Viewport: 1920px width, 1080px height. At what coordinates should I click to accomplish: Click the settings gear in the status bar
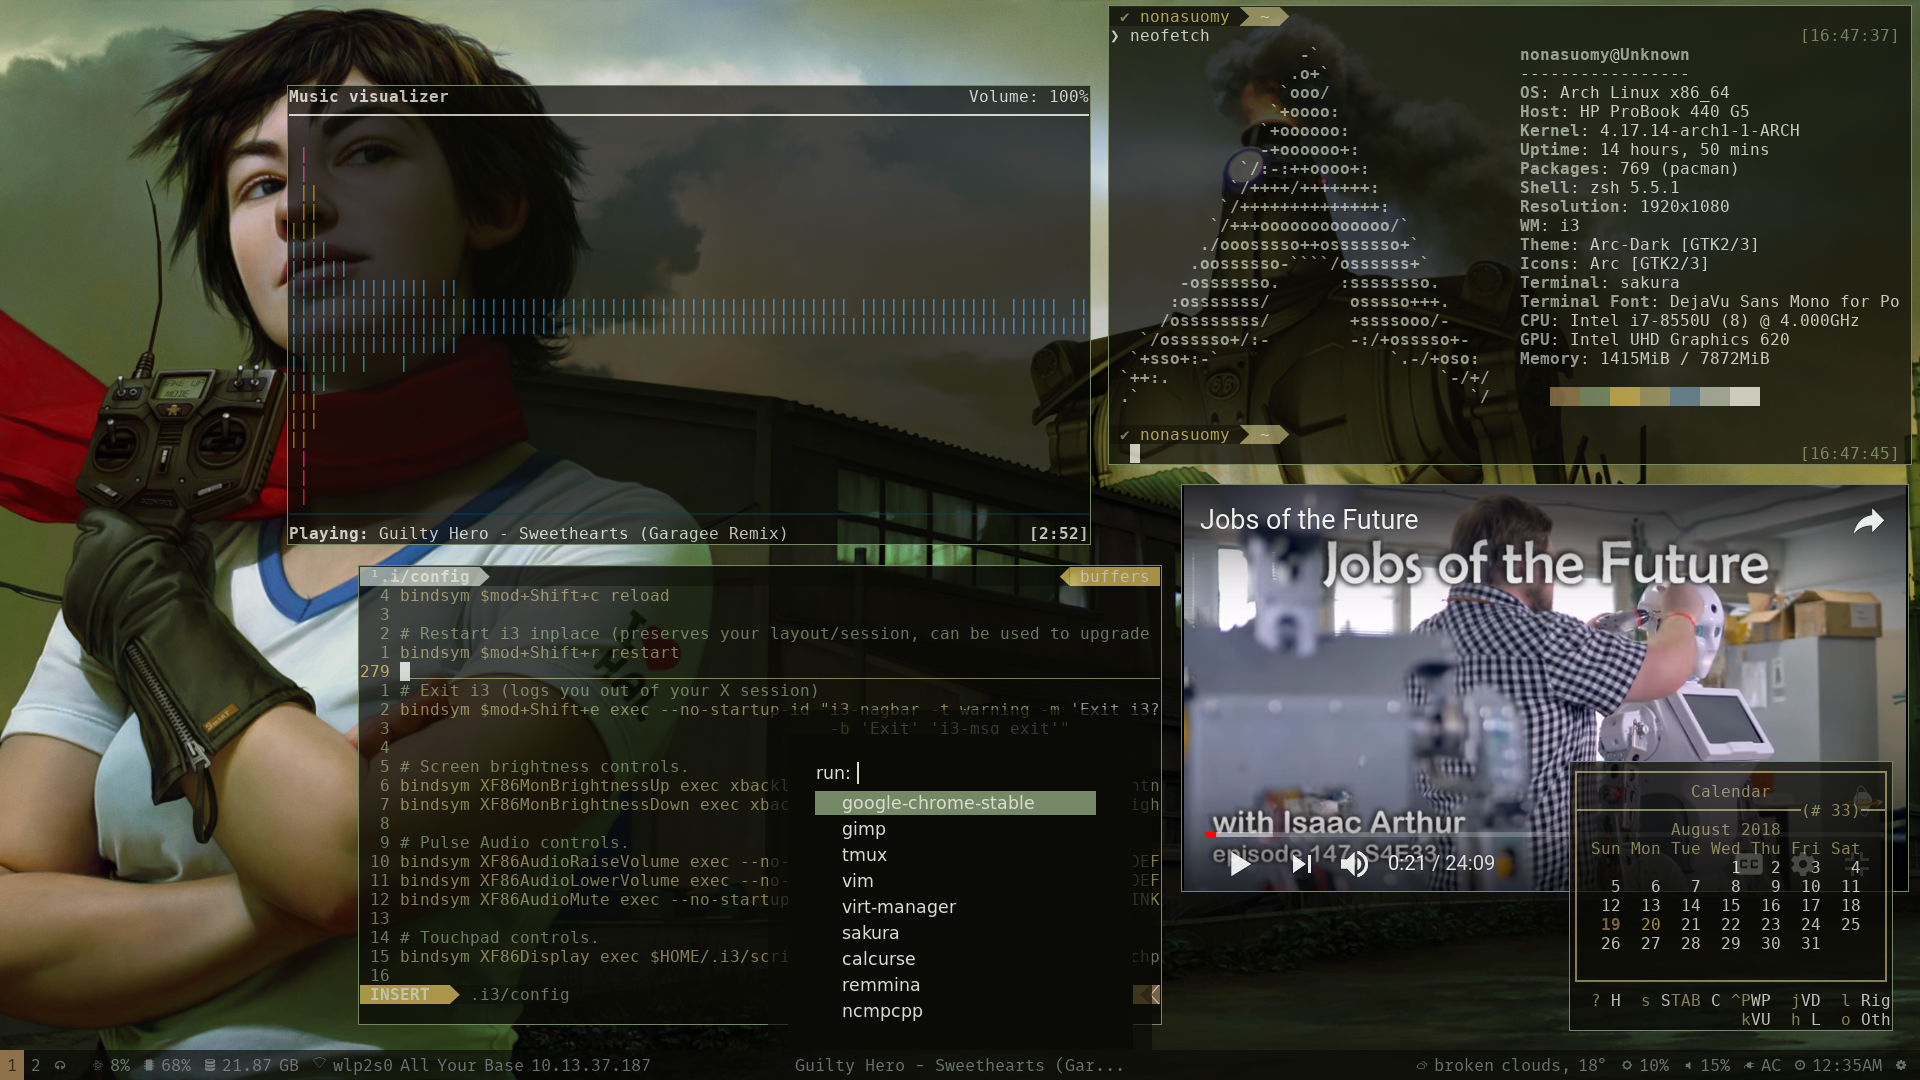coord(1901,1065)
